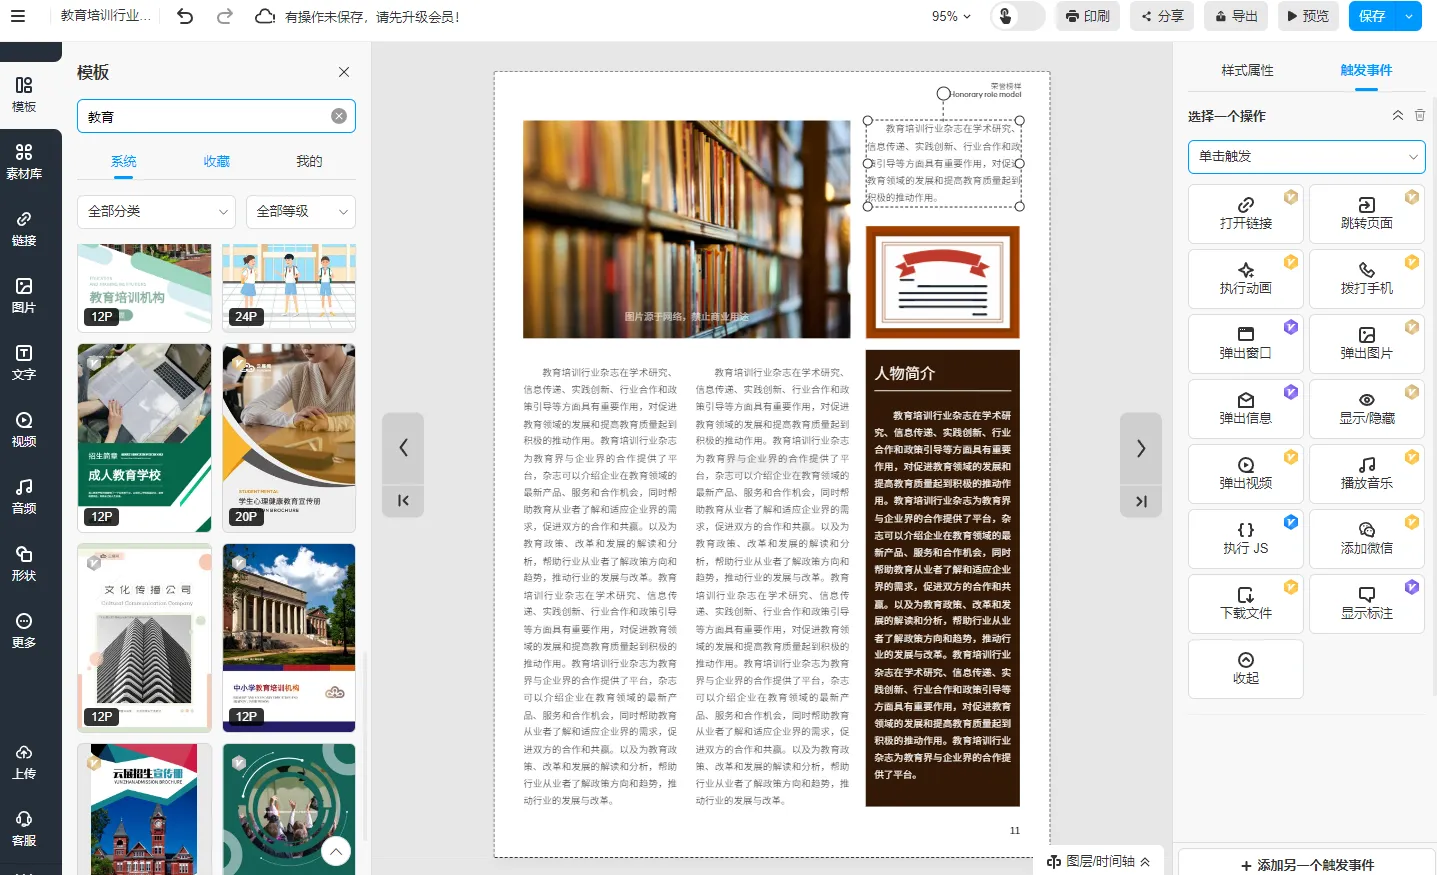Image resolution: width=1437 pixels, height=875 pixels.
Task: Open the 模板 sidebar panel
Action: click(x=24, y=94)
